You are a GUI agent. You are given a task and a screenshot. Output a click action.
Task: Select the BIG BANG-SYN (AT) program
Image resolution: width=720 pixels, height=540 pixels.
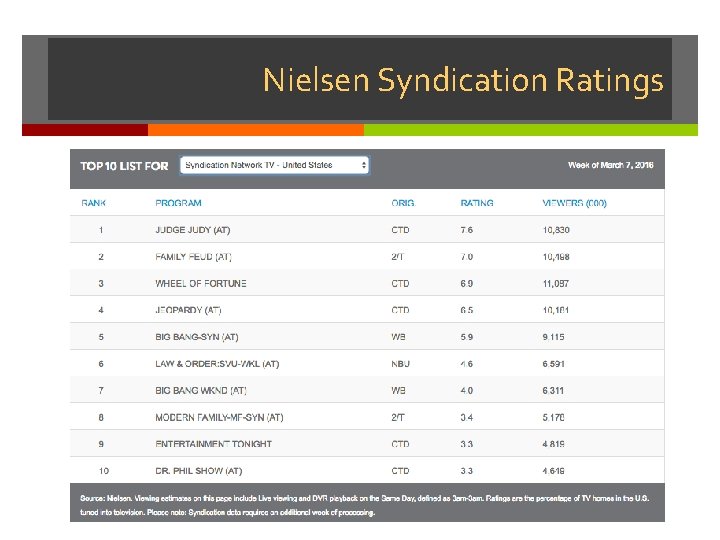(197, 337)
